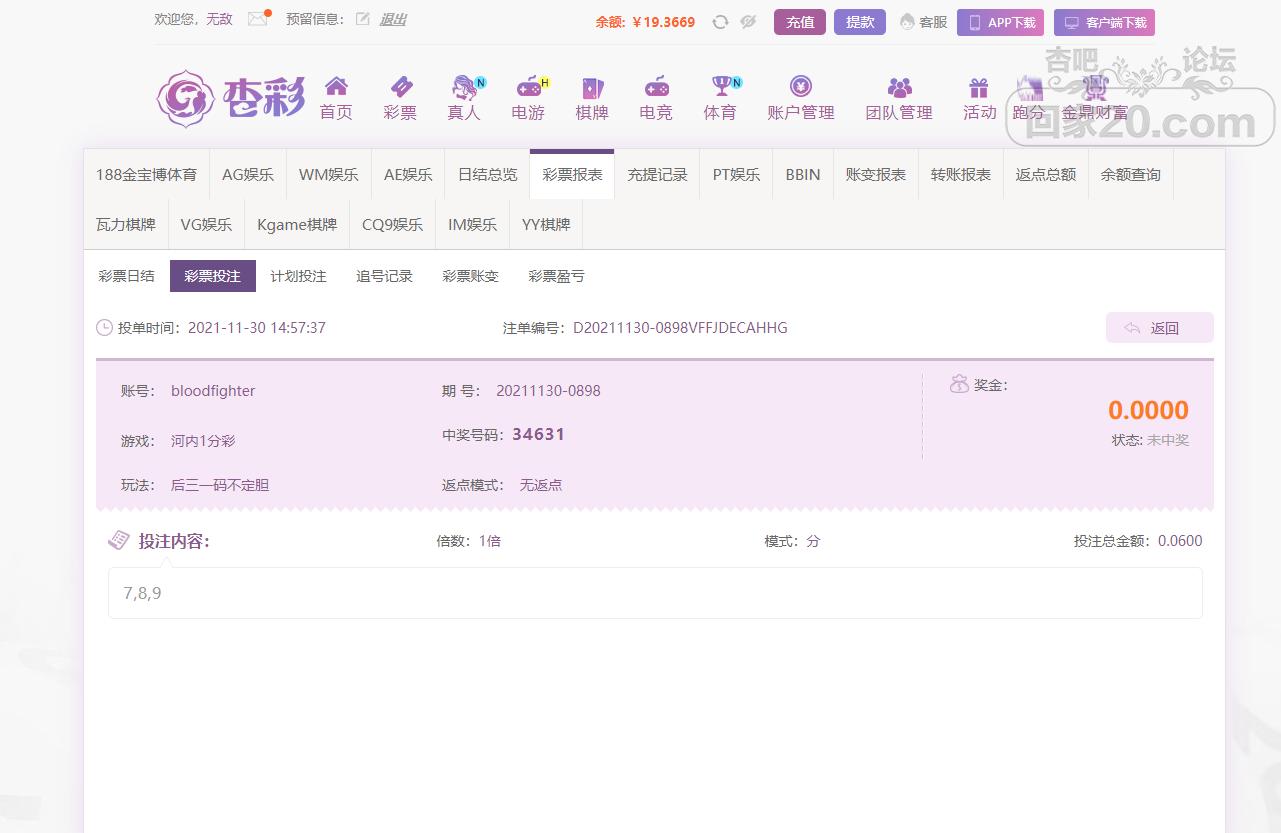Viewport: 1281px width, 833px height.
Task: Open the Kgame棋牌 tab
Action: 297,224
